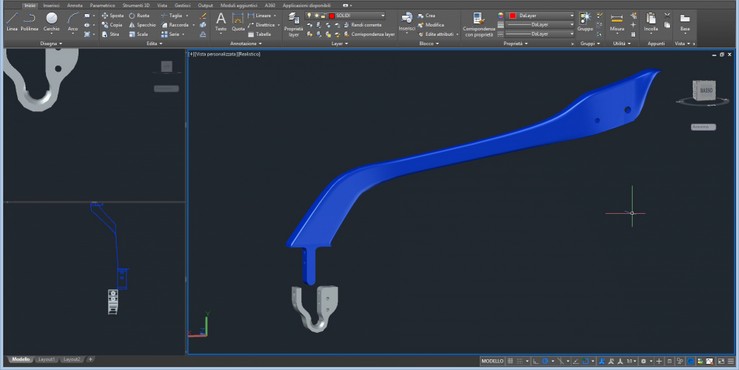Click the BASSO ViewCube face

[x=706, y=90]
